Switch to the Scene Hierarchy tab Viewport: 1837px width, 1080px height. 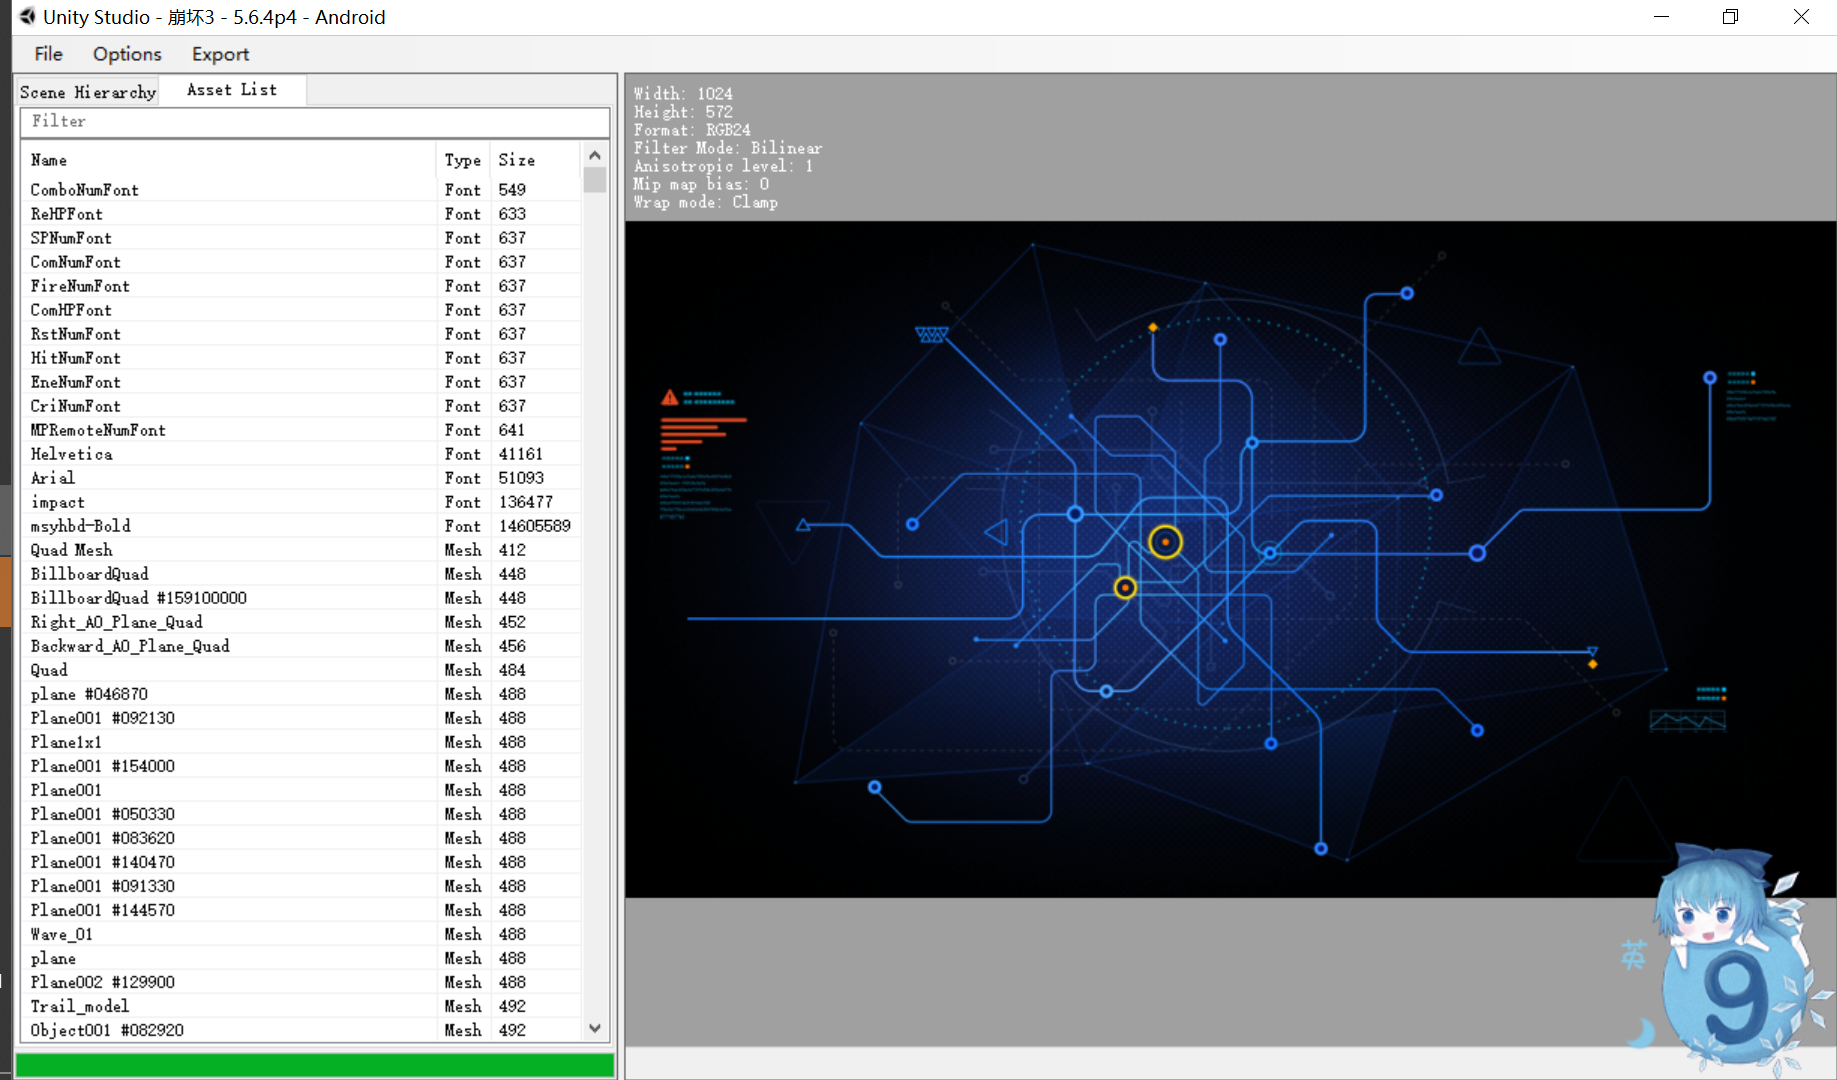(88, 92)
